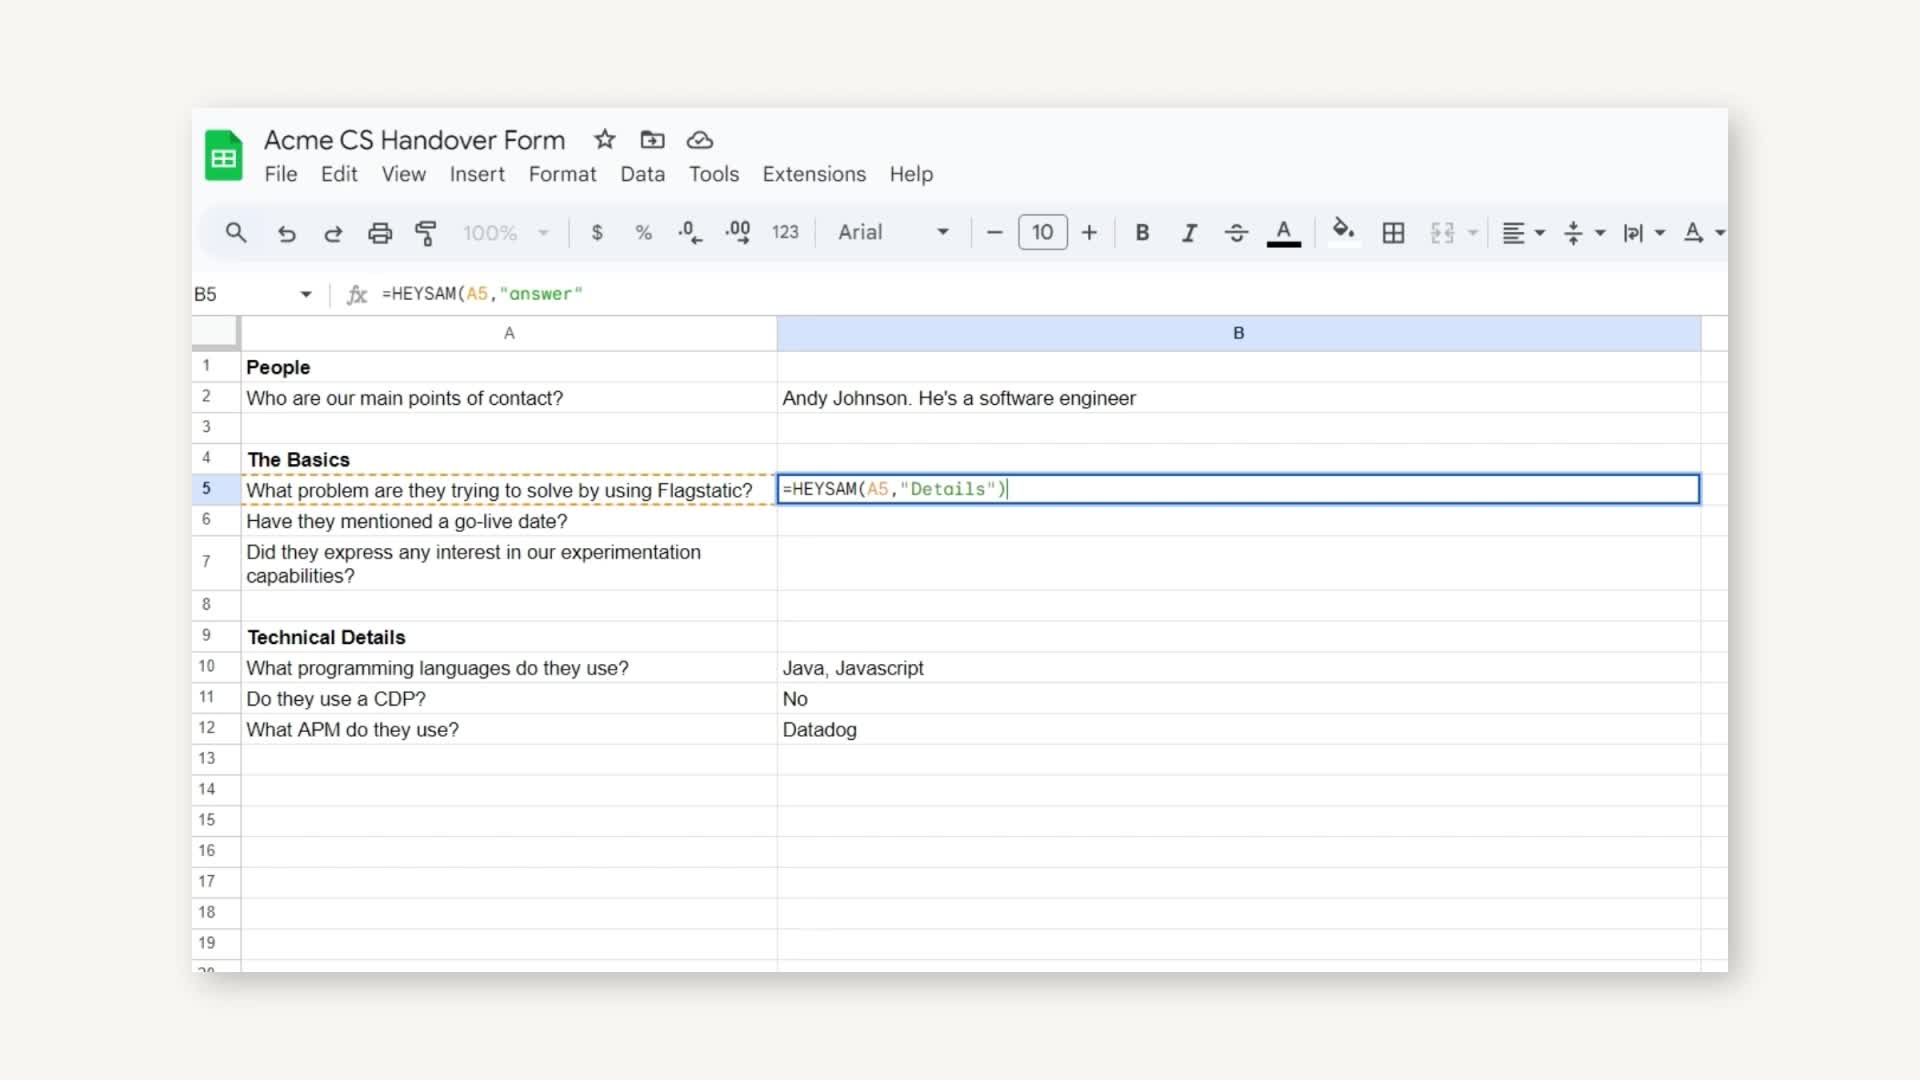Open the Insert menu

click(477, 174)
